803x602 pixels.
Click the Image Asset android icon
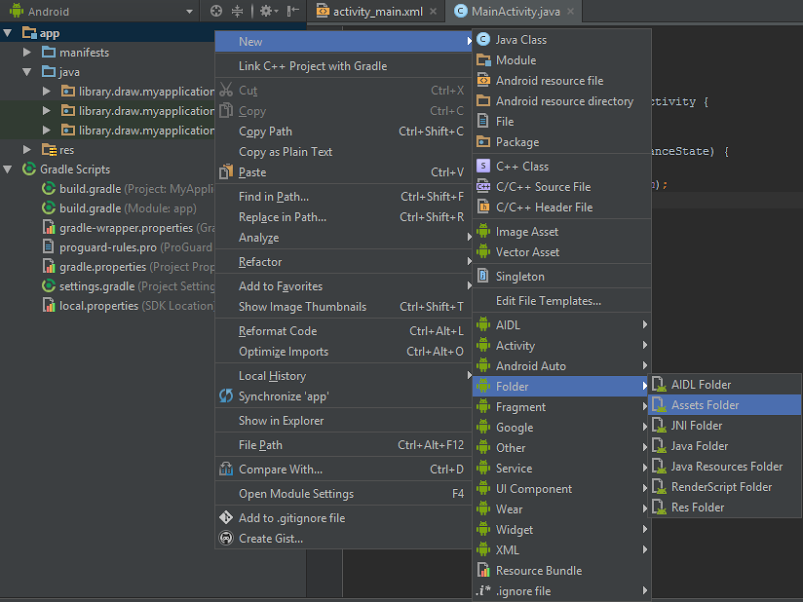(x=483, y=231)
